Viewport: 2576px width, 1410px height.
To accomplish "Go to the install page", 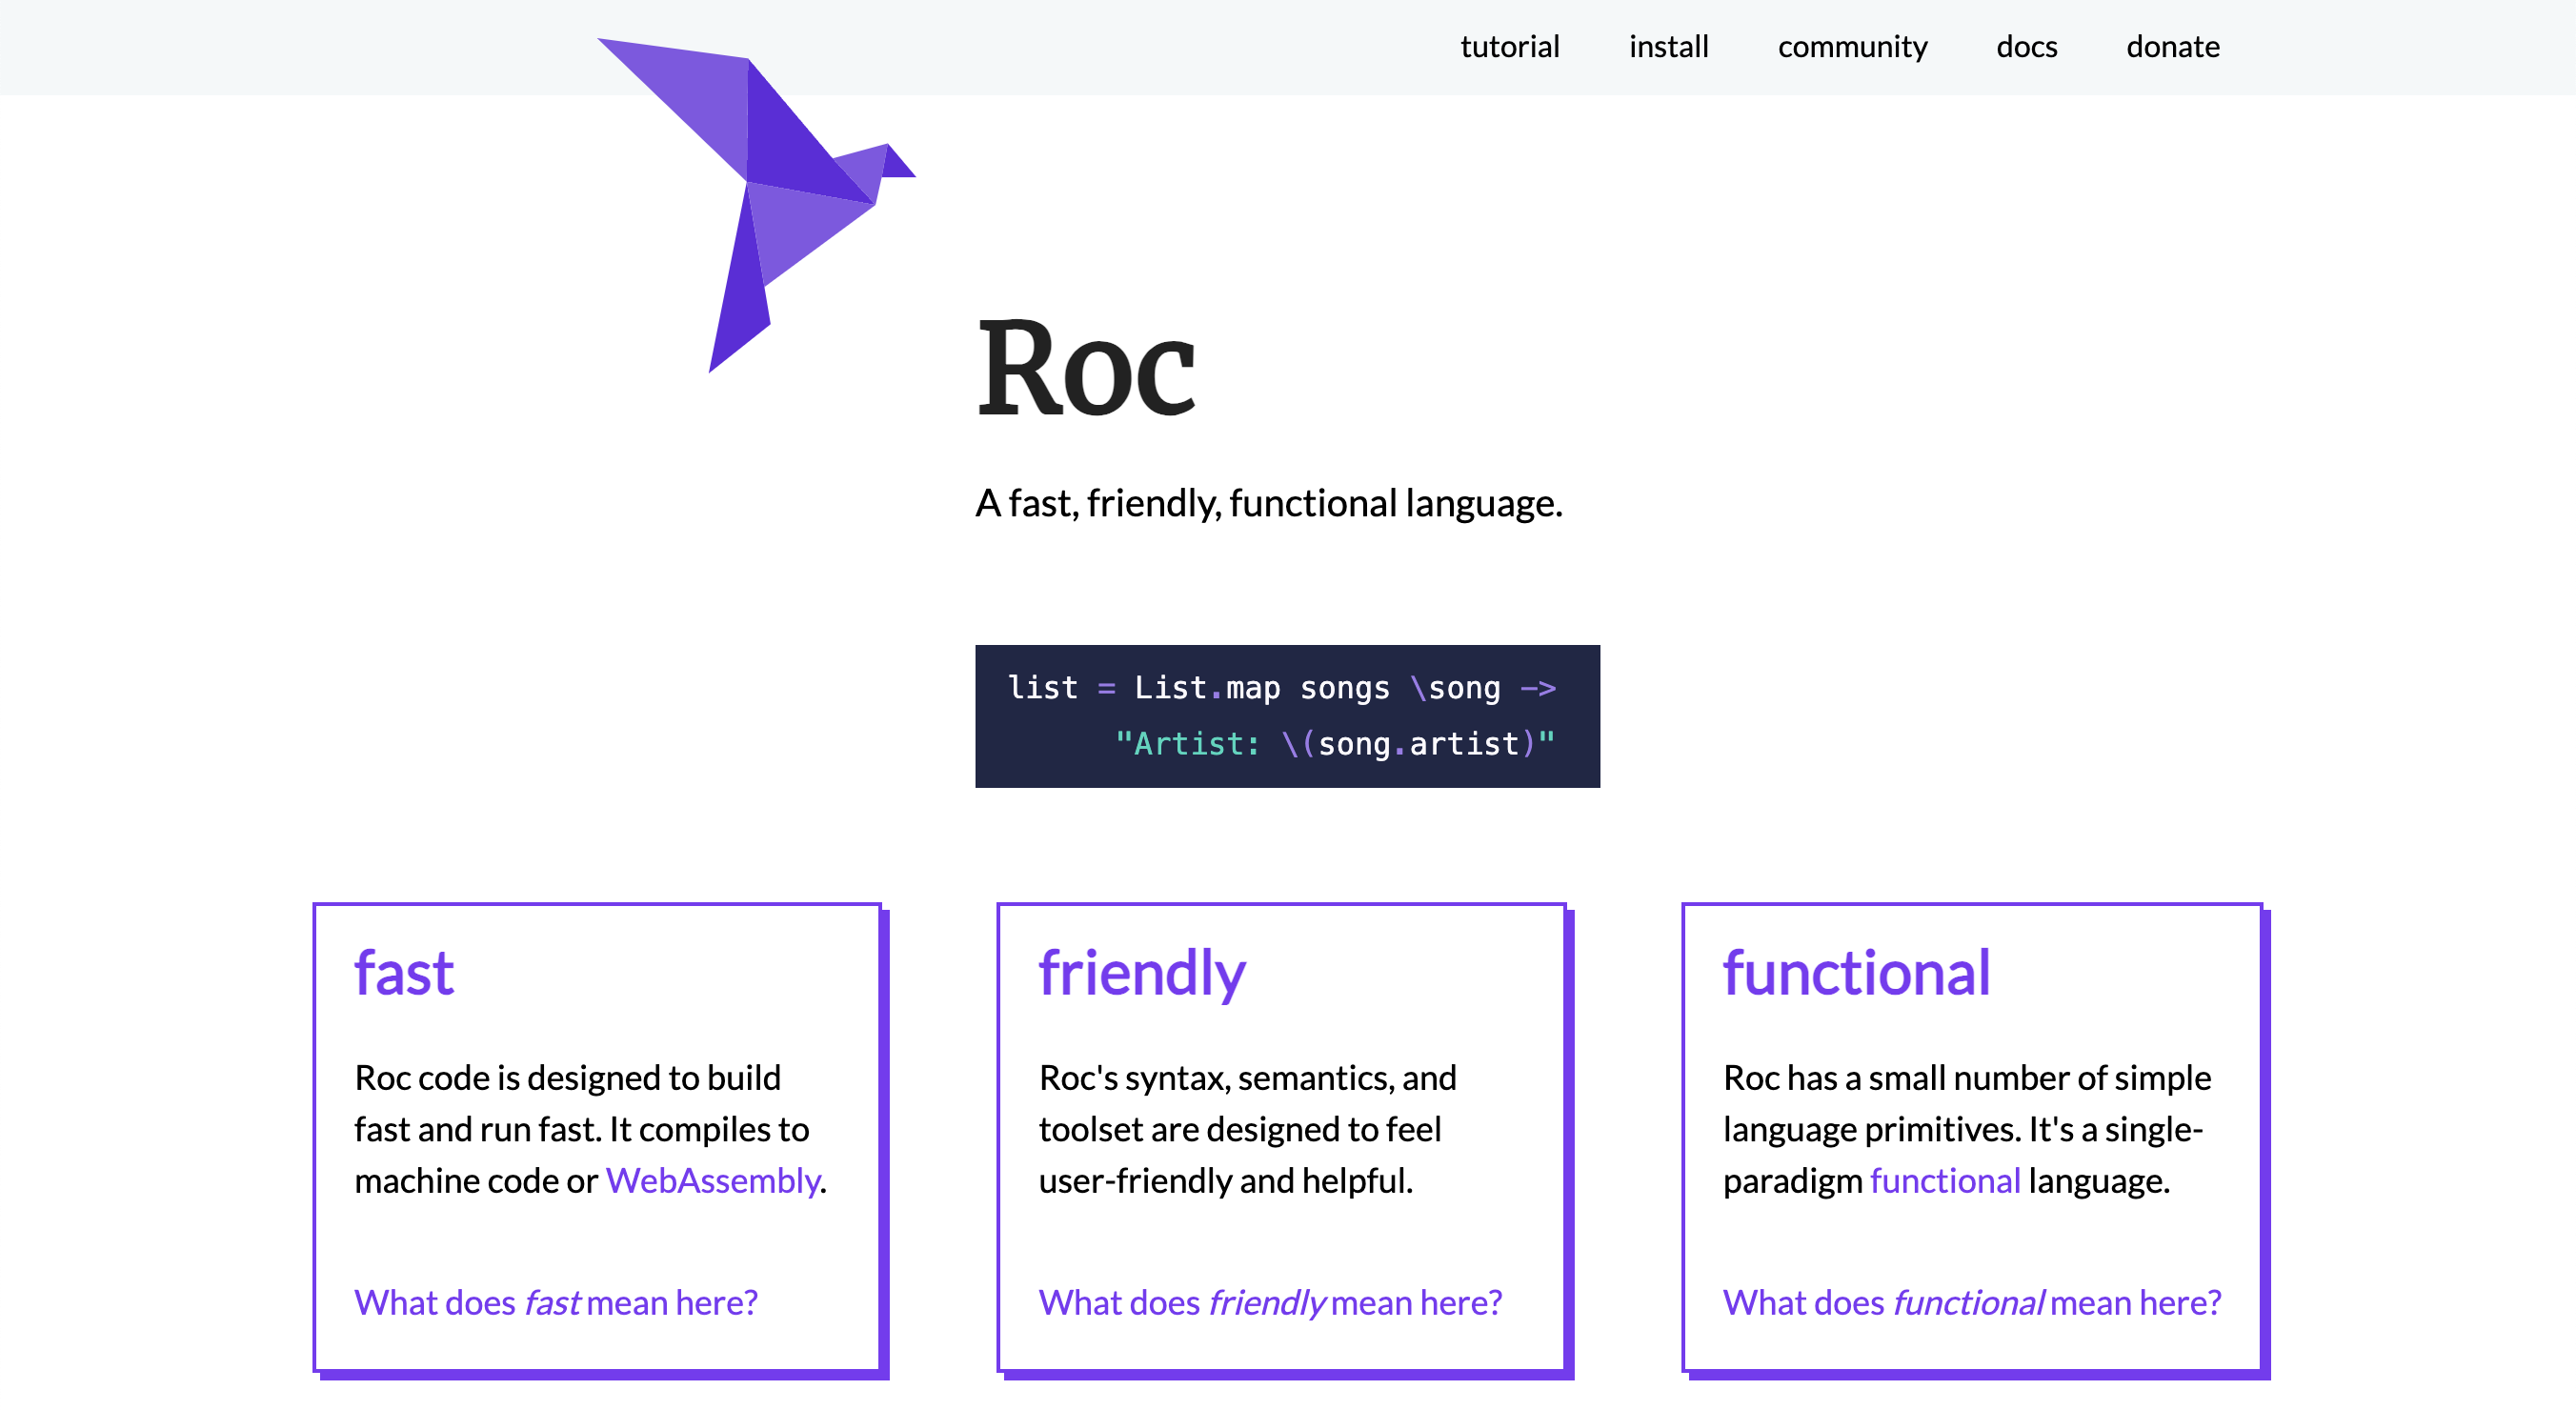I will [x=1668, y=47].
